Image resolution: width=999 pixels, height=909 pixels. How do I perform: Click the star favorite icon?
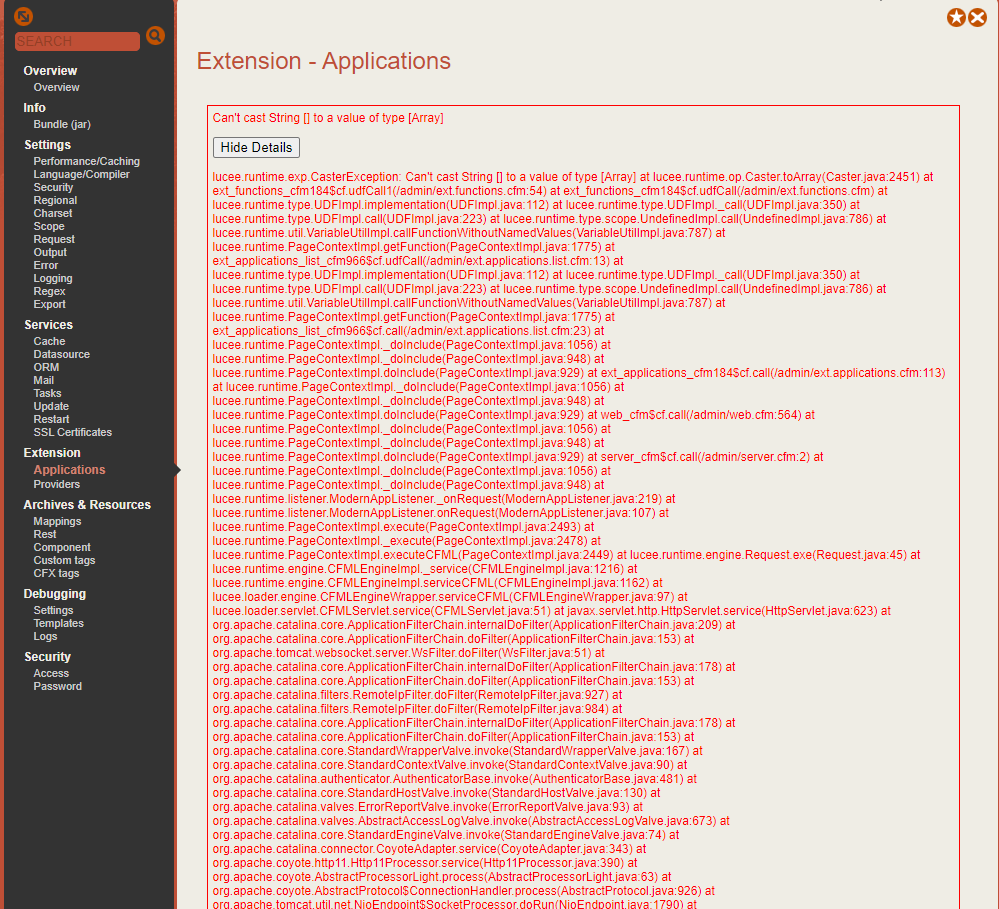tap(956, 17)
